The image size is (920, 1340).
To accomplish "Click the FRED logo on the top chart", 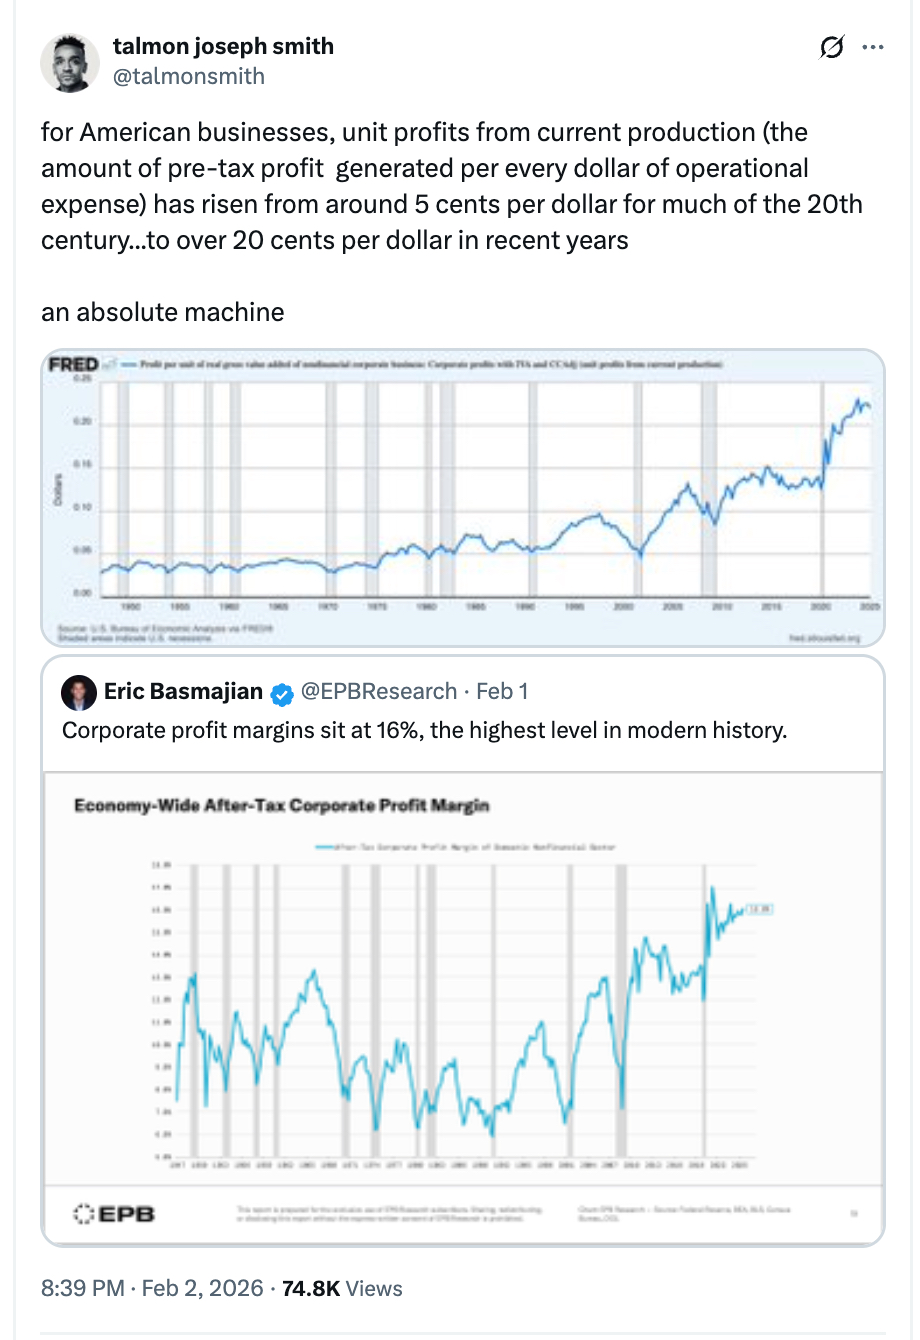I will (74, 364).
